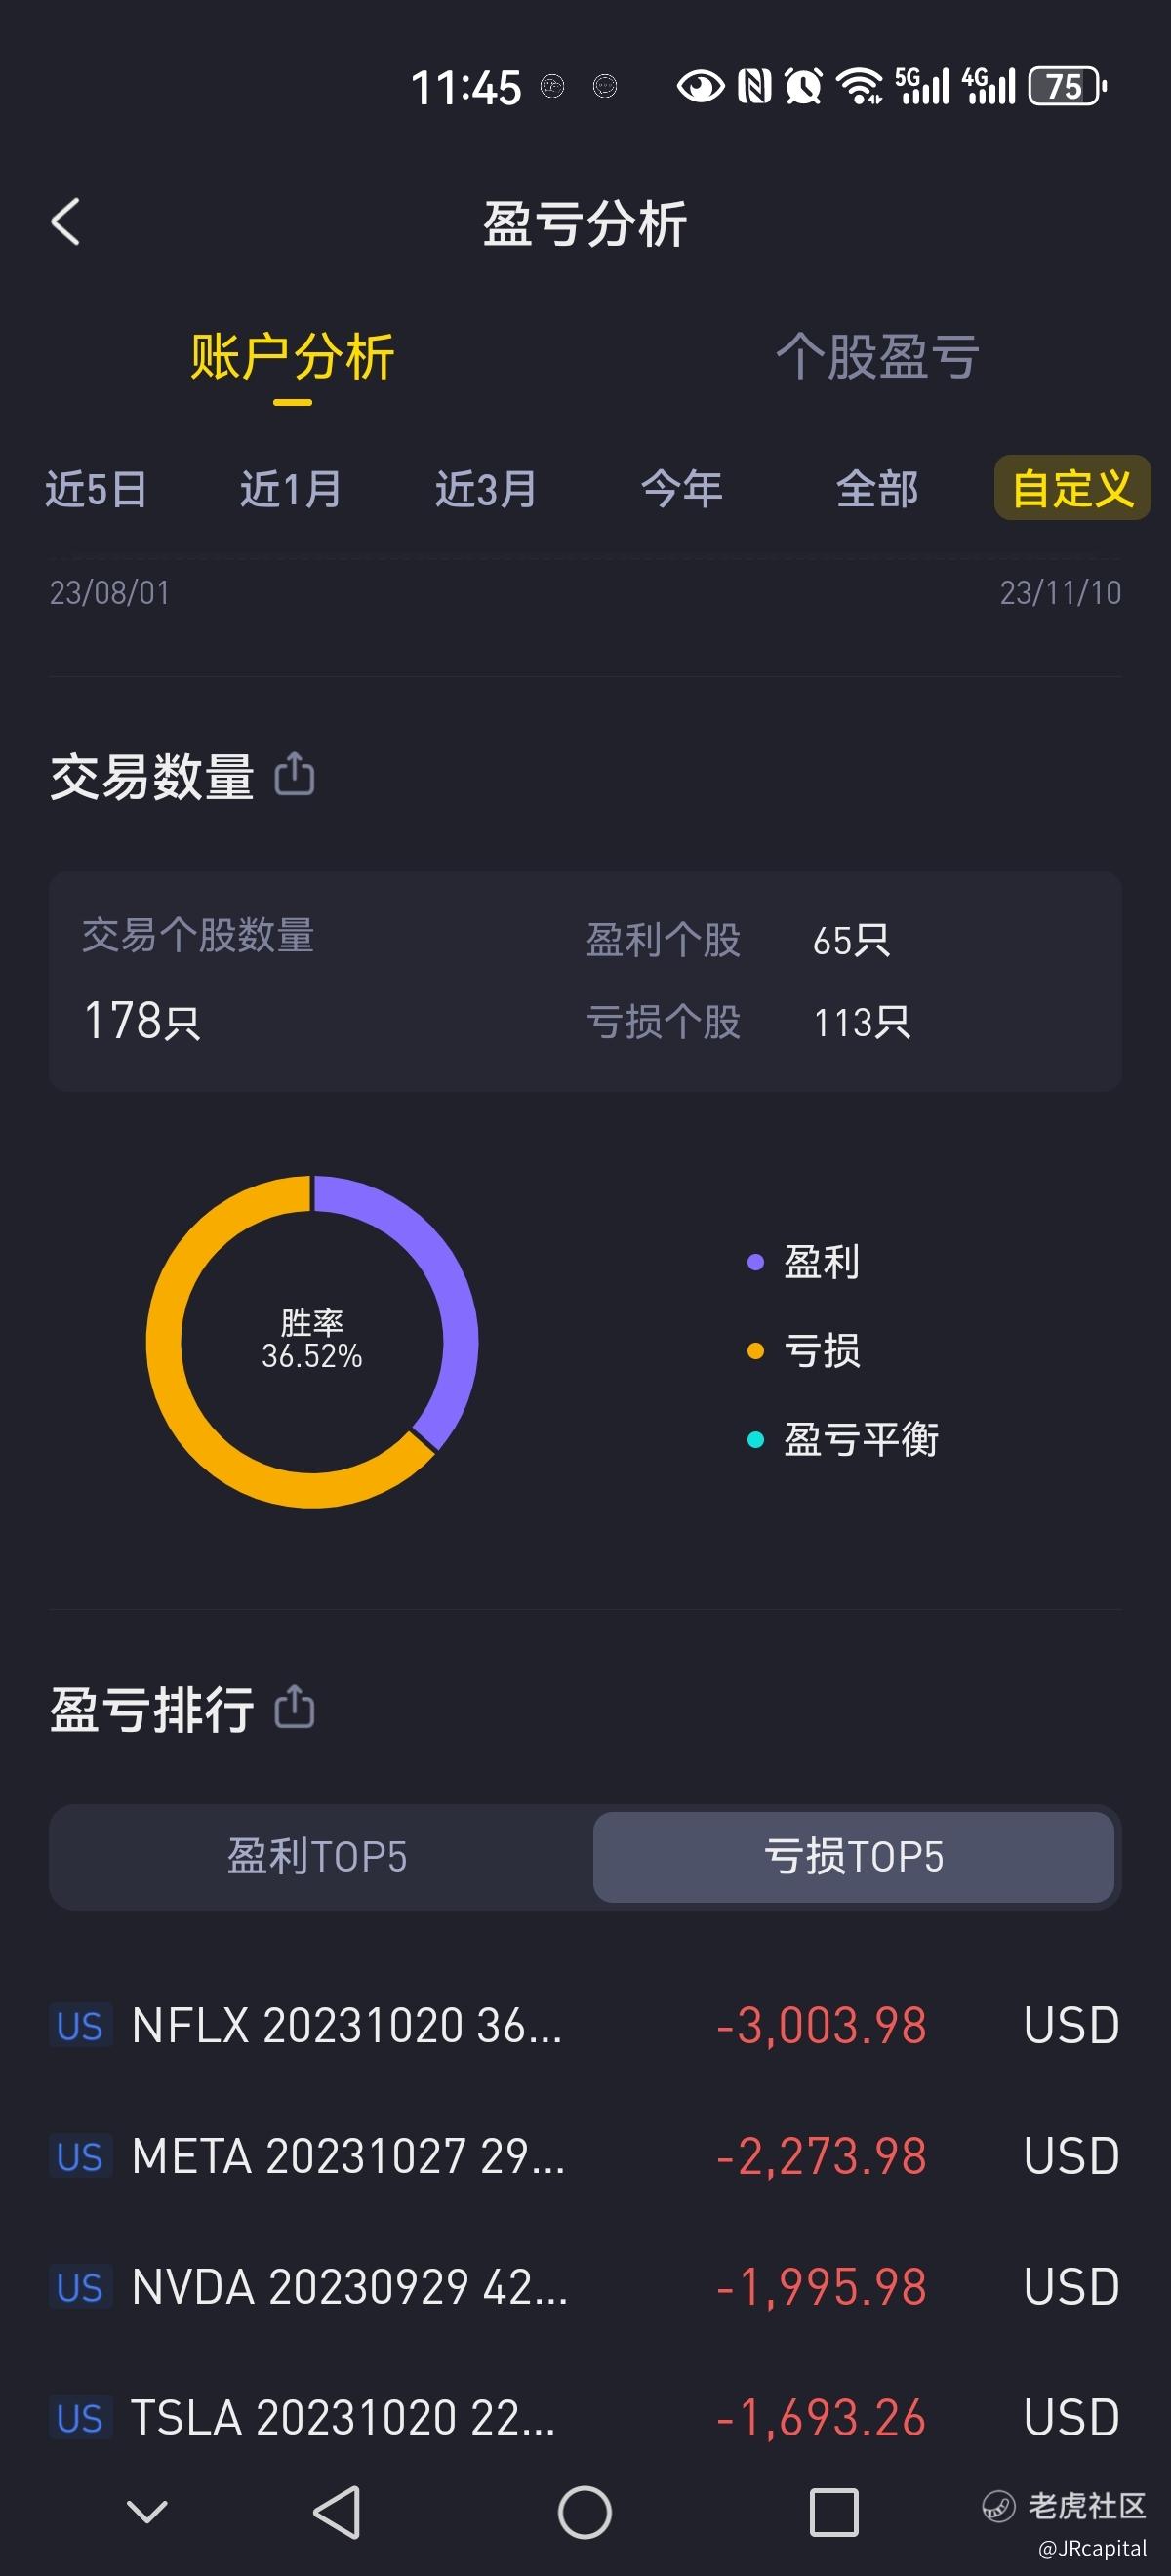The height and width of the screenshot is (2576, 1171).
Task: Choose 近1月 time range
Action: point(290,489)
